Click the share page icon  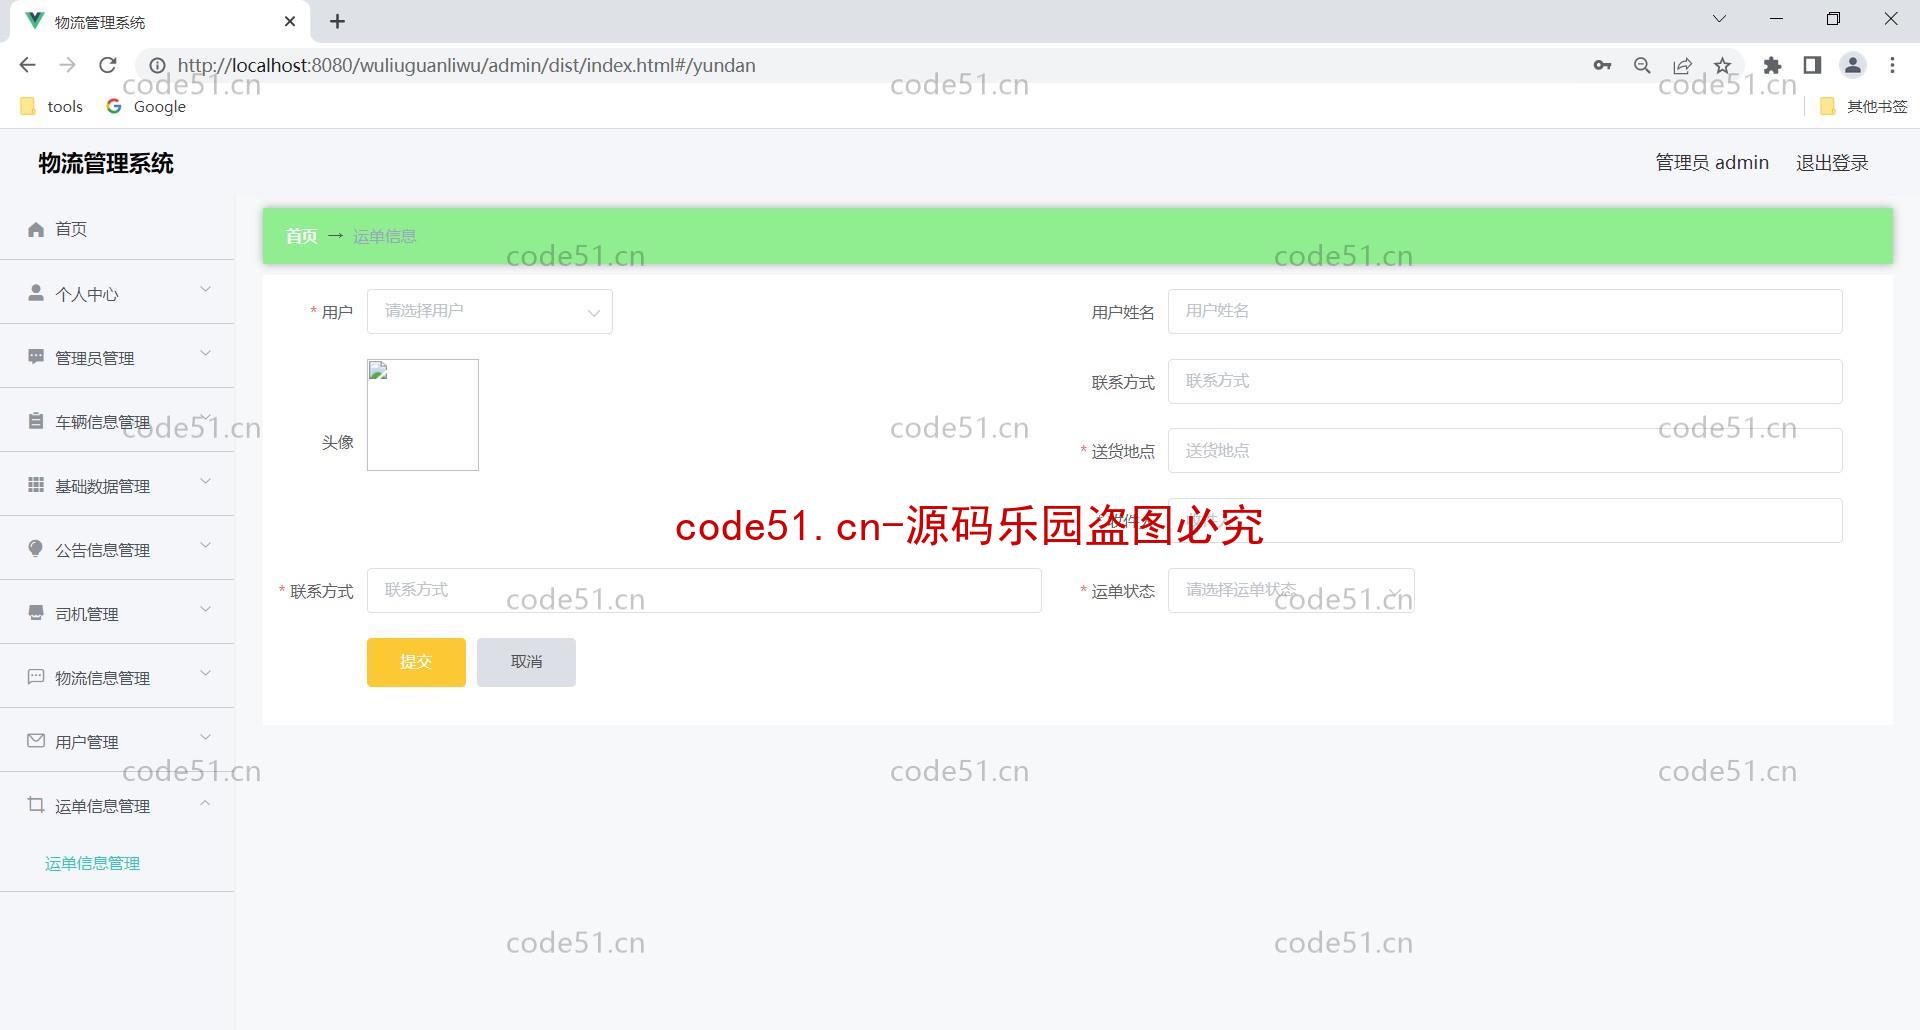click(1682, 65)
